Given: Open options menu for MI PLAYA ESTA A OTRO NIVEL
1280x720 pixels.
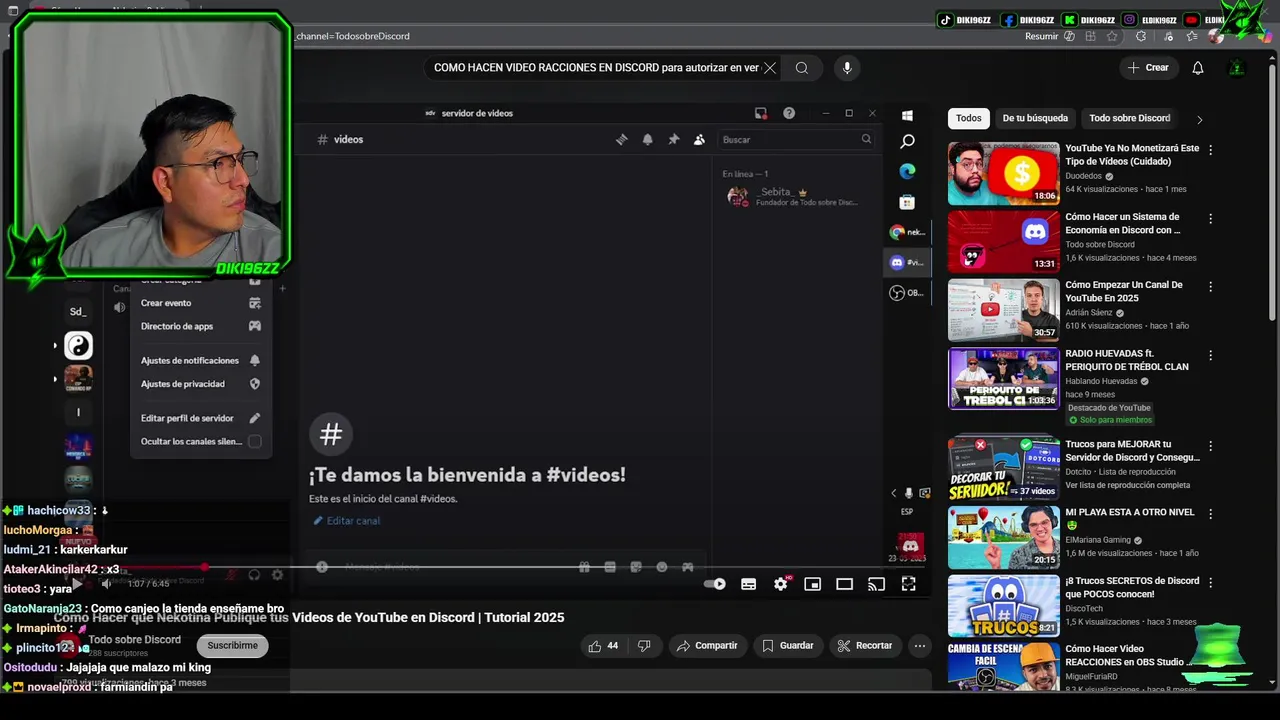Looking at the screenshot, I should tap(1211, 514).
